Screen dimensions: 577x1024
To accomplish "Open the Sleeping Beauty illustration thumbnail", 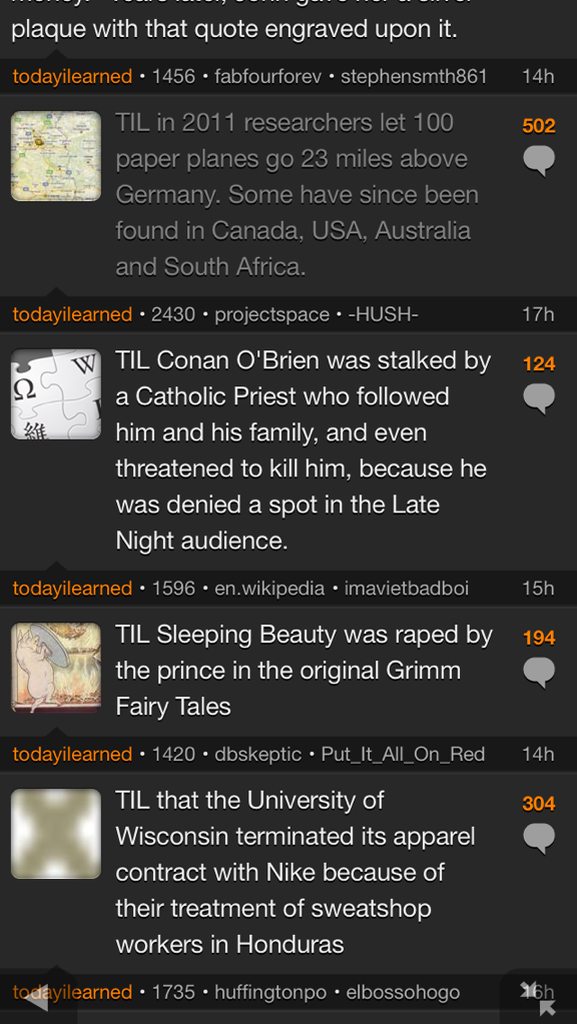I will click(x=56, y=667).
